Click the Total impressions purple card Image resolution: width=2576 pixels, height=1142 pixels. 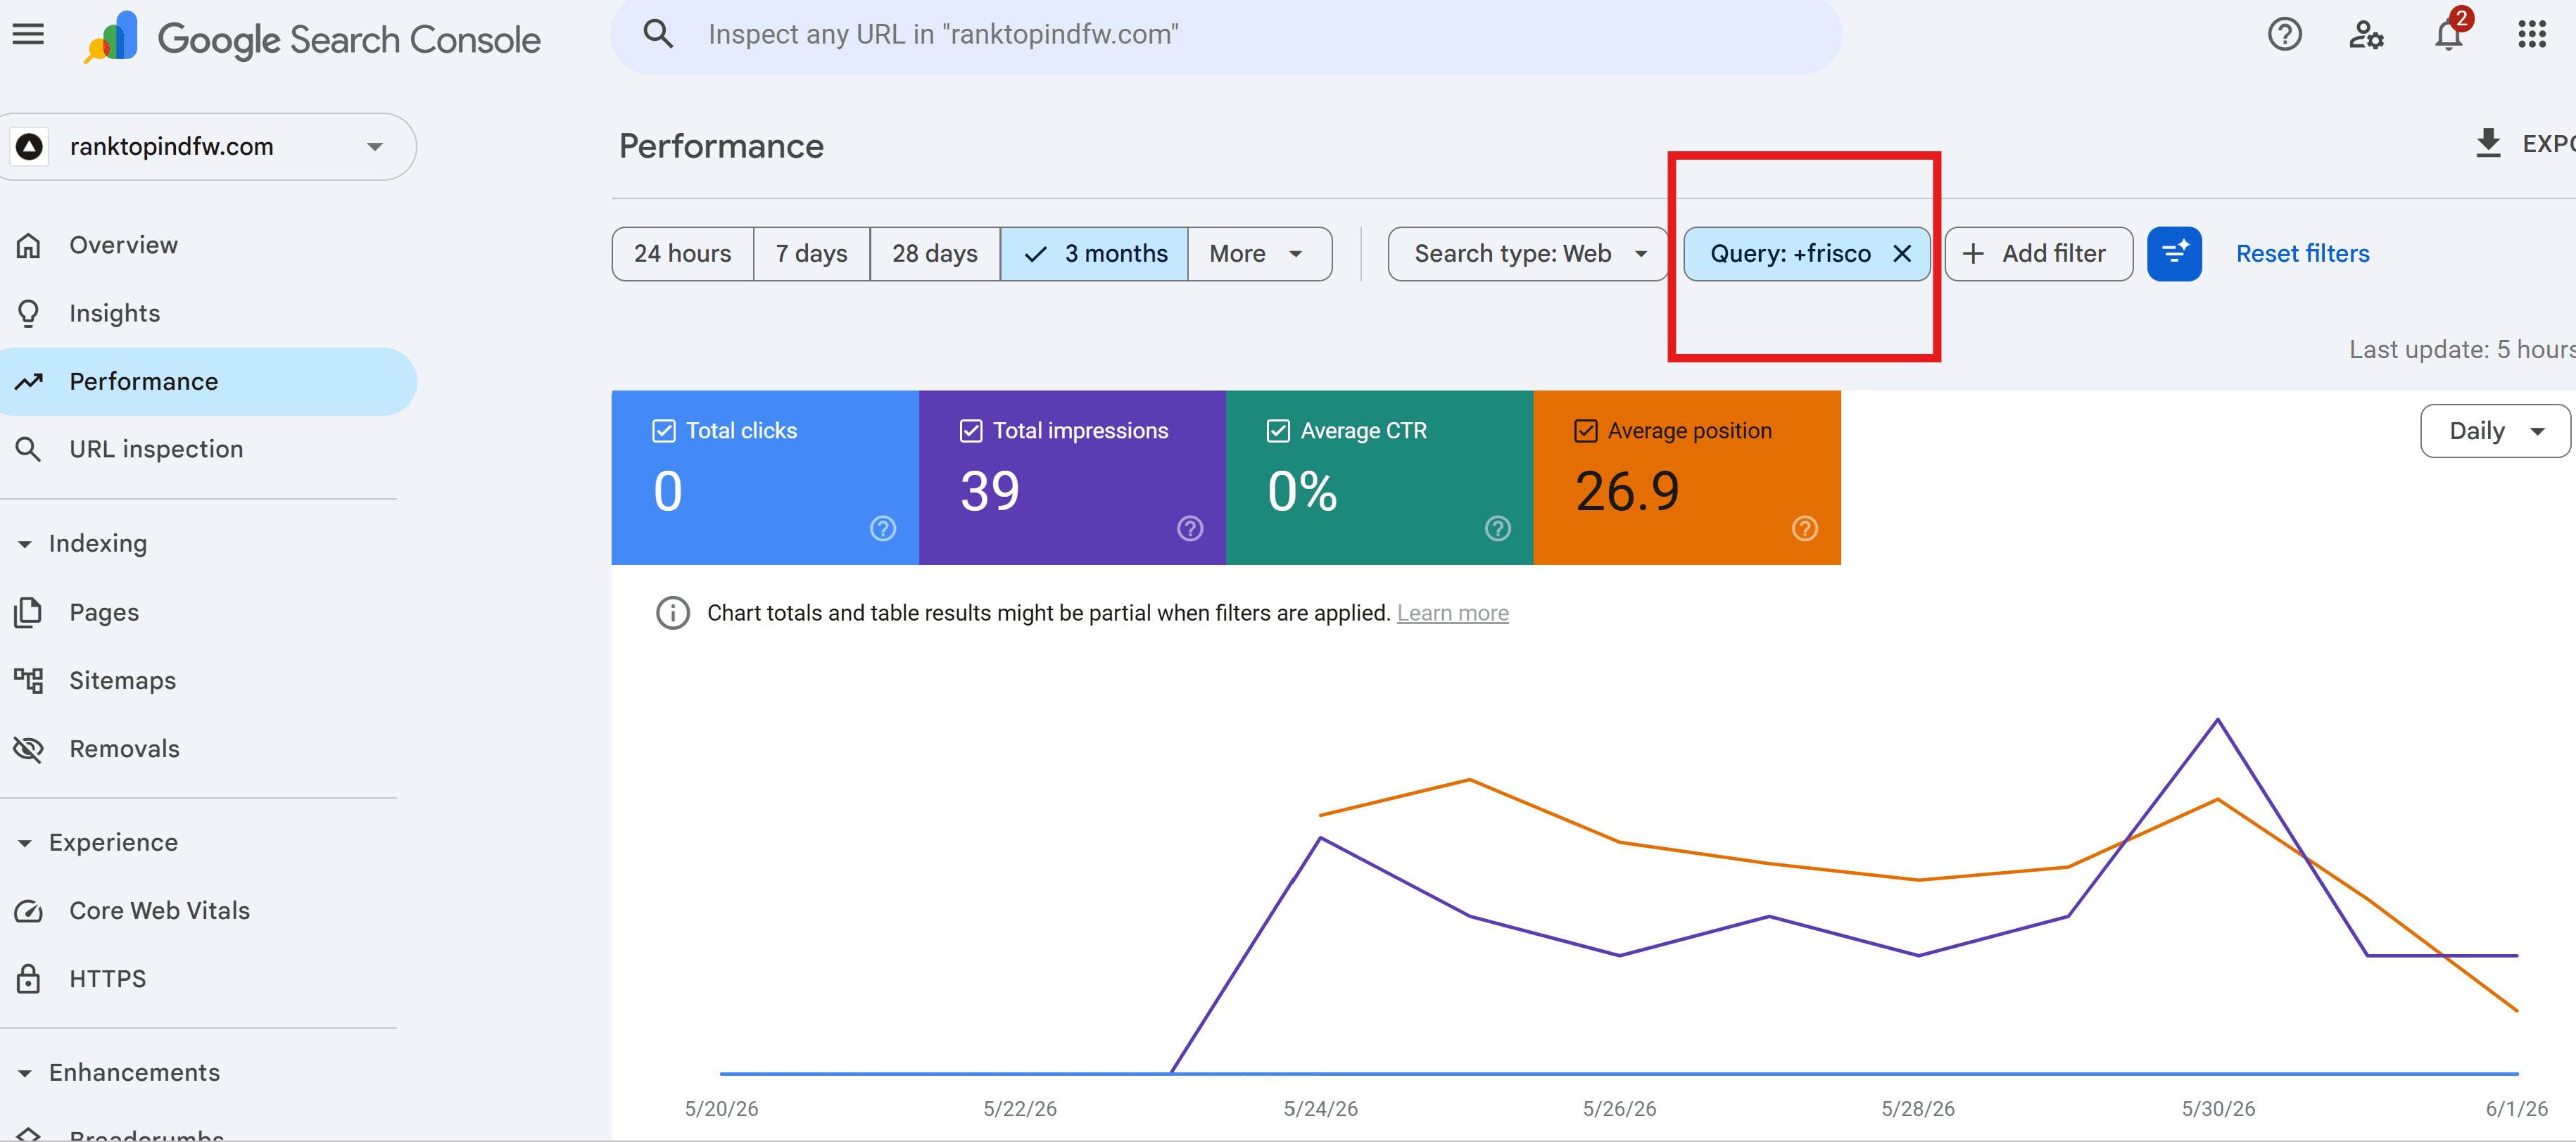1072,477
